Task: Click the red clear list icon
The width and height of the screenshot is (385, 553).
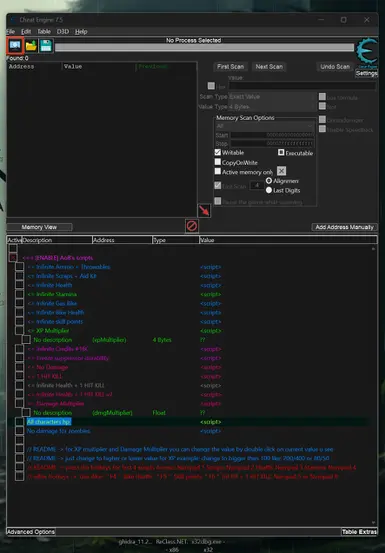Action: 192,226
